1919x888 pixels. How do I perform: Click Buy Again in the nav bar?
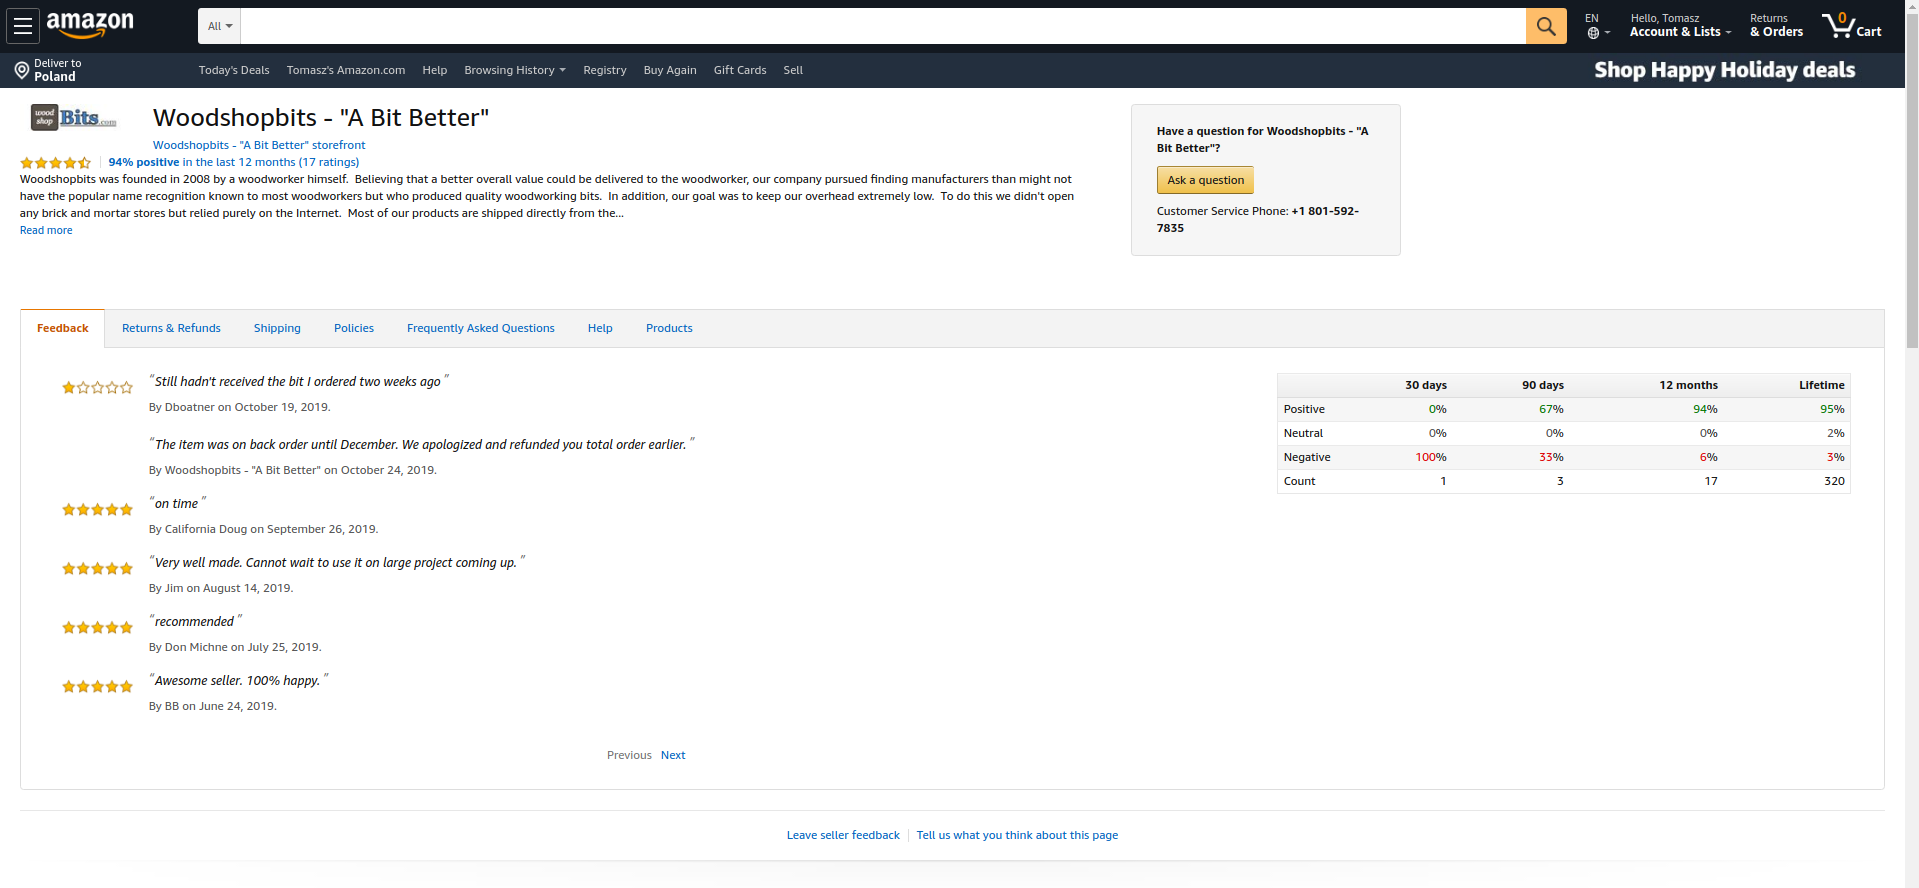(670, 70)
